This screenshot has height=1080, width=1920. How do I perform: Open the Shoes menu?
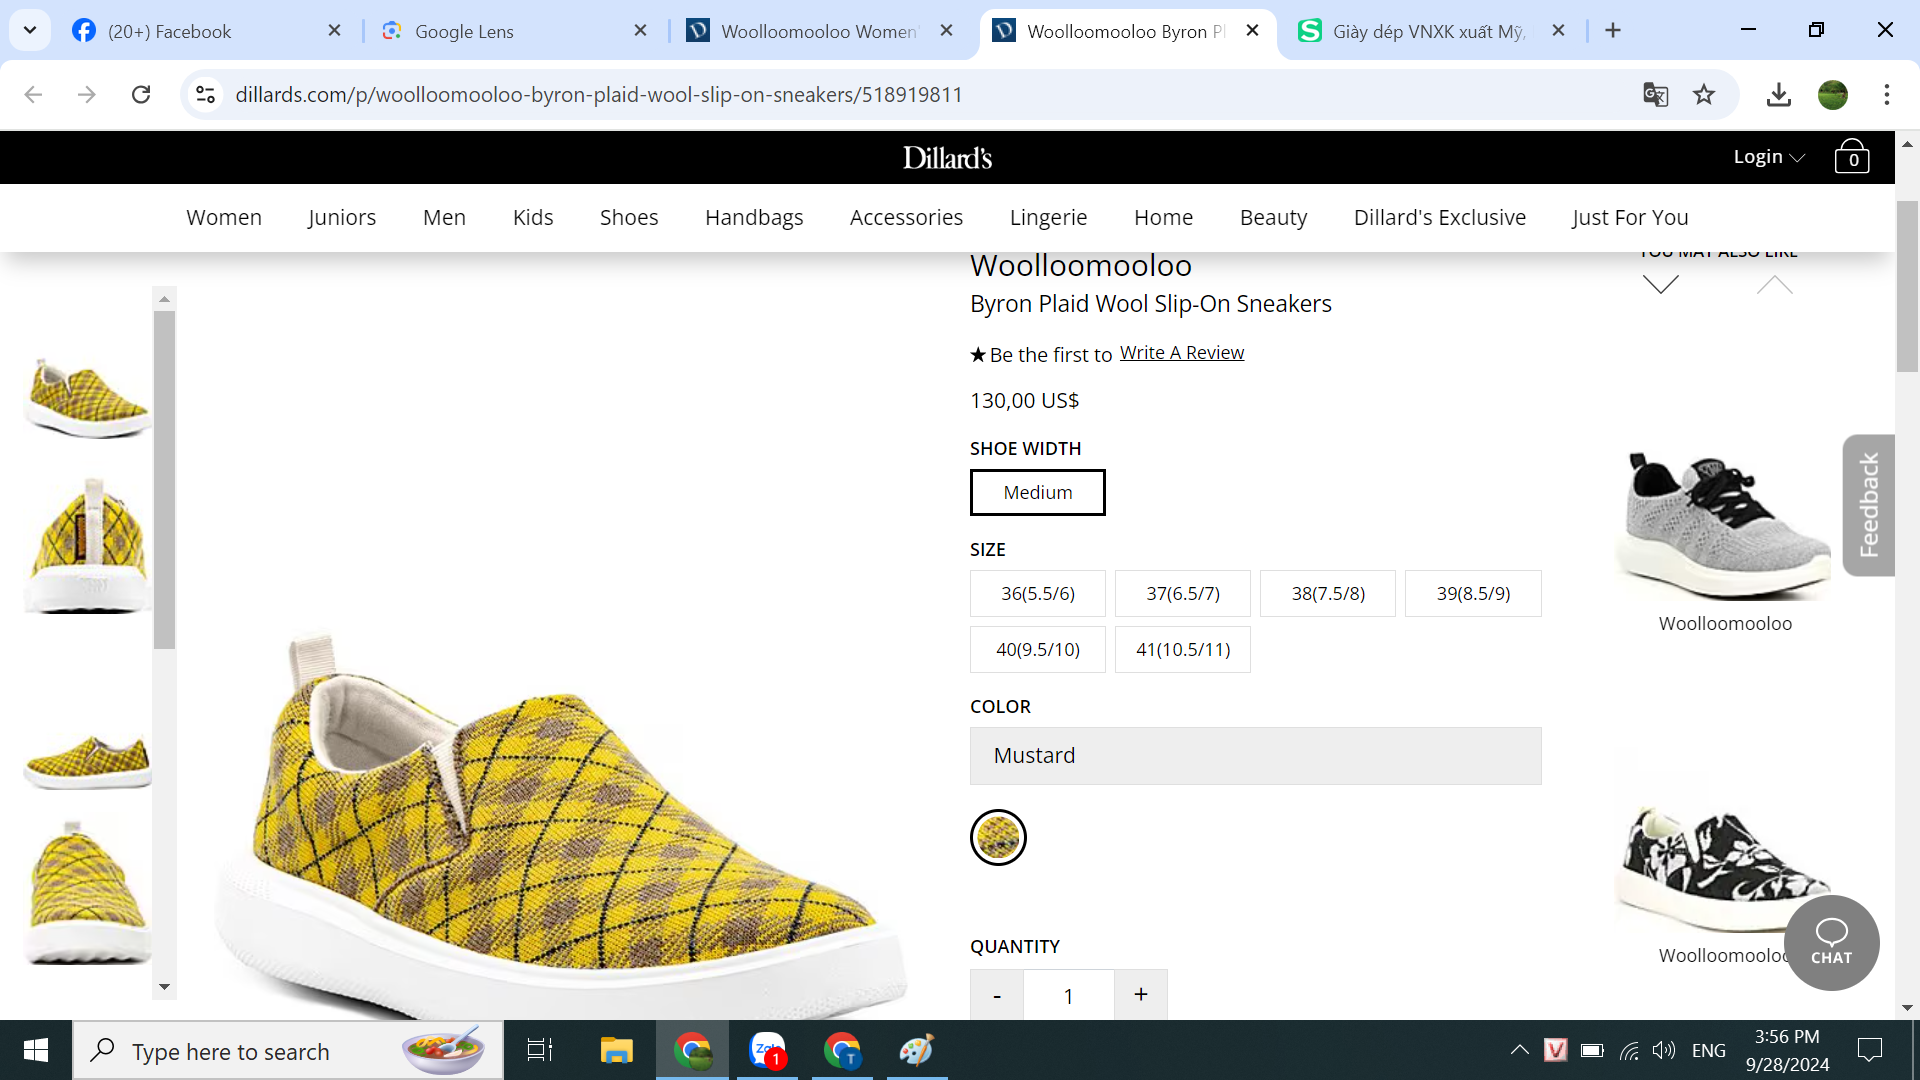click(628, 217)
